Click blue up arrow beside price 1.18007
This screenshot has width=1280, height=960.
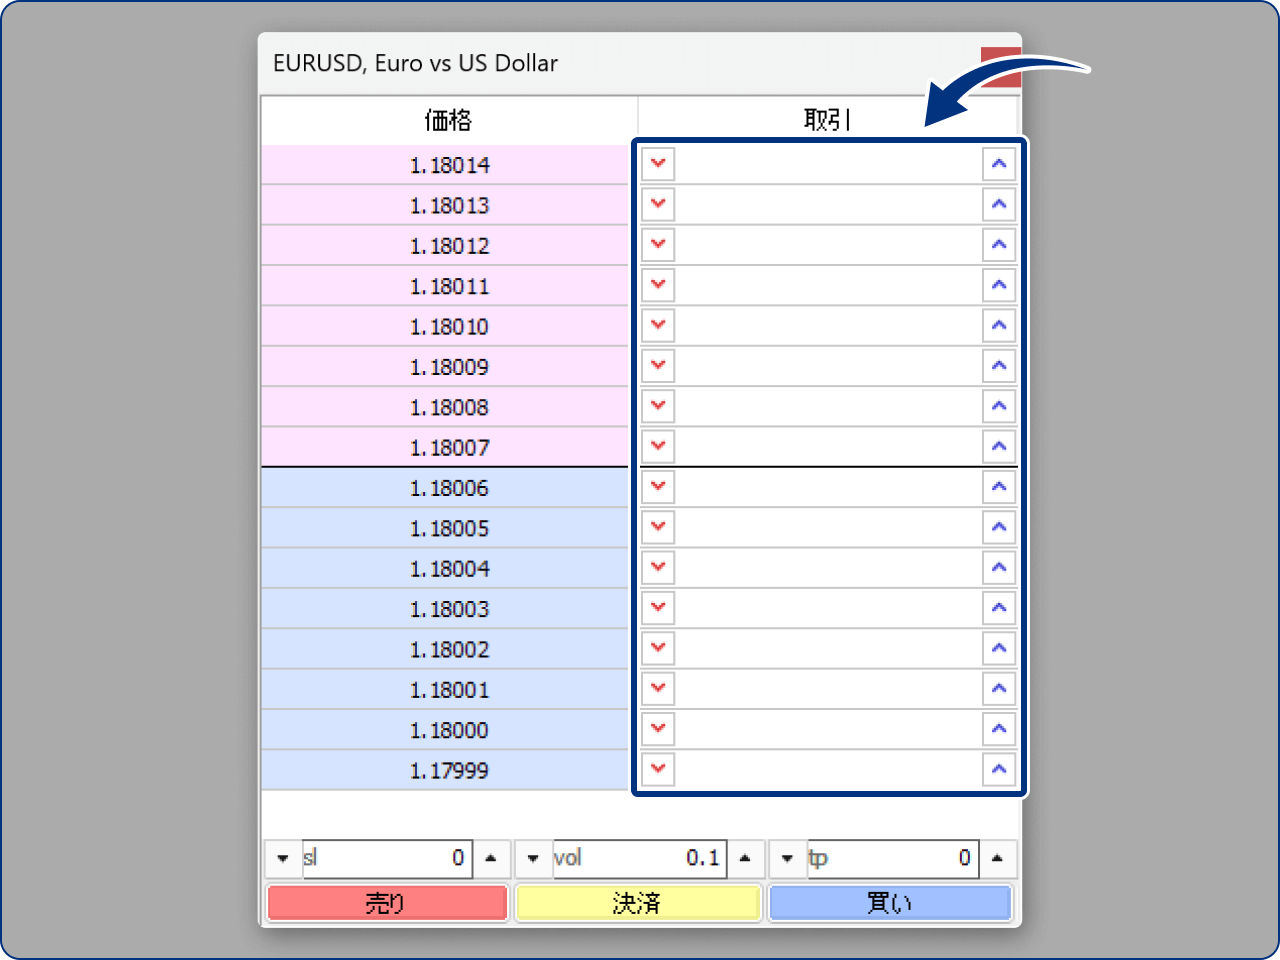coord(998,447)
